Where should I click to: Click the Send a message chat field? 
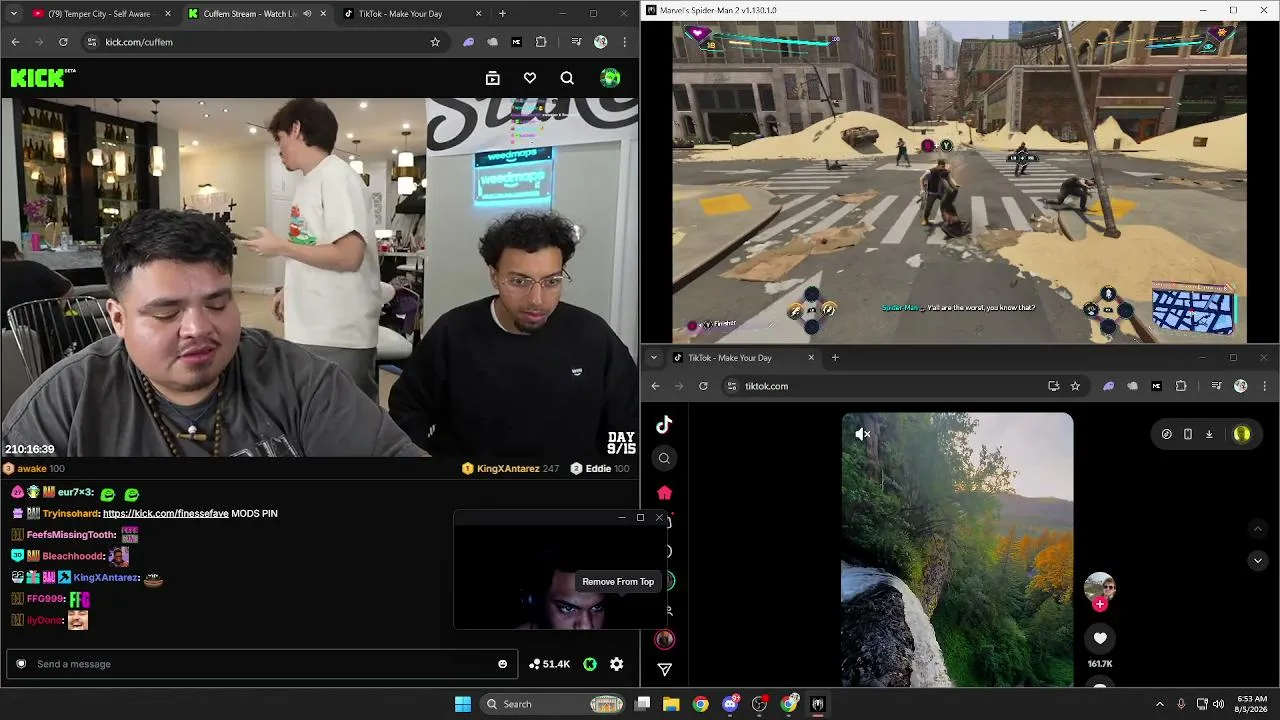263,664
